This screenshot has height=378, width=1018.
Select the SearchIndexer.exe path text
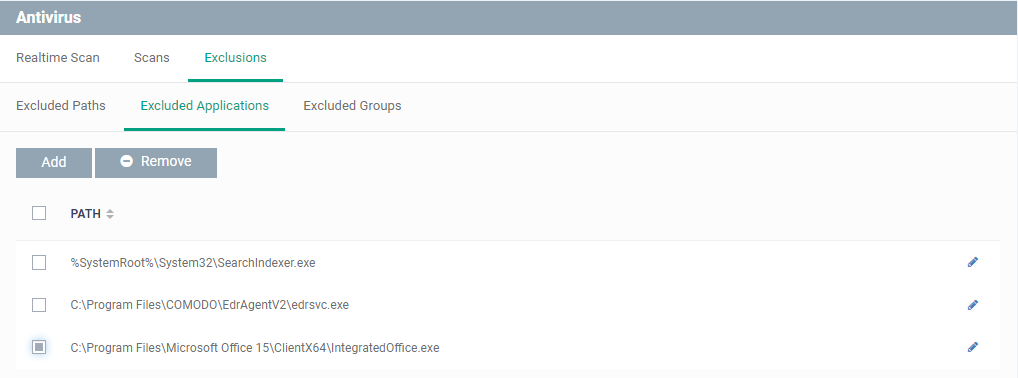[x=193, y=263]
